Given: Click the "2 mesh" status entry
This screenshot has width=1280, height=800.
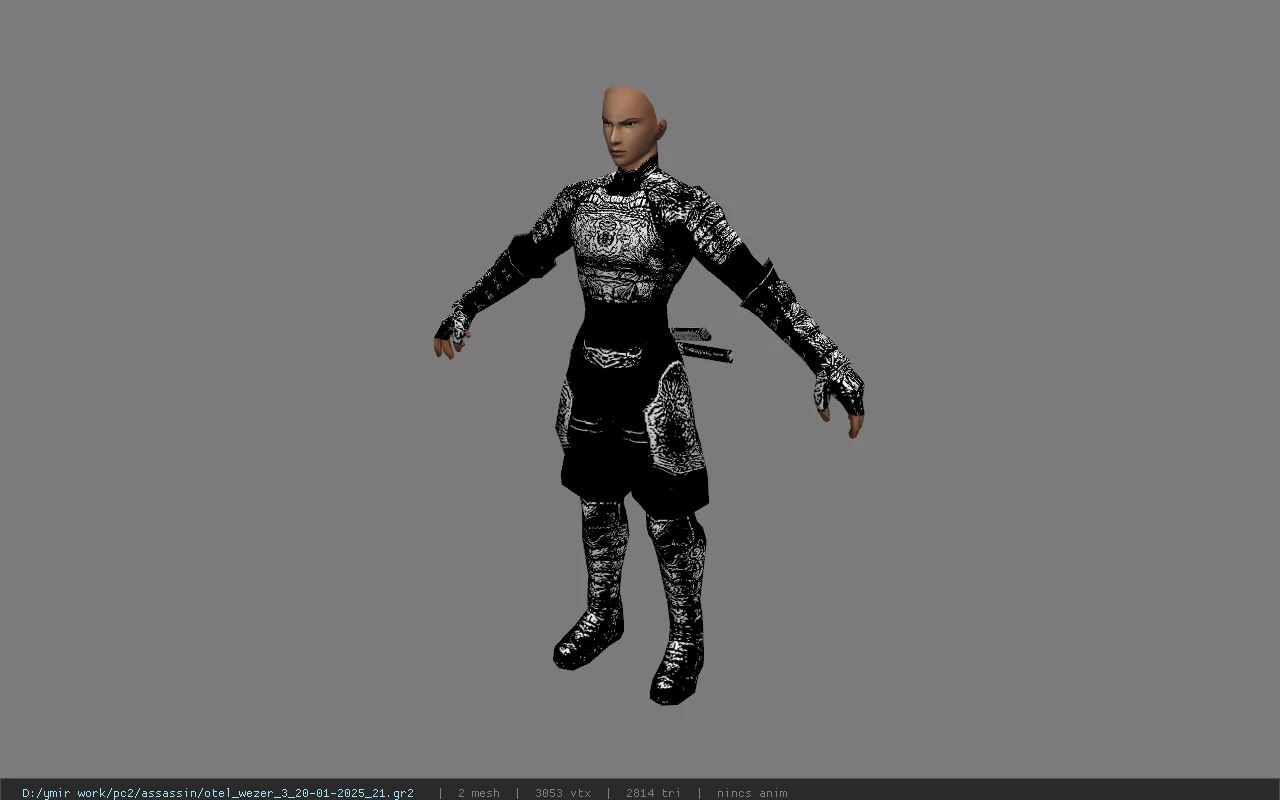Looking at the screenshot, I should (478, 793).
